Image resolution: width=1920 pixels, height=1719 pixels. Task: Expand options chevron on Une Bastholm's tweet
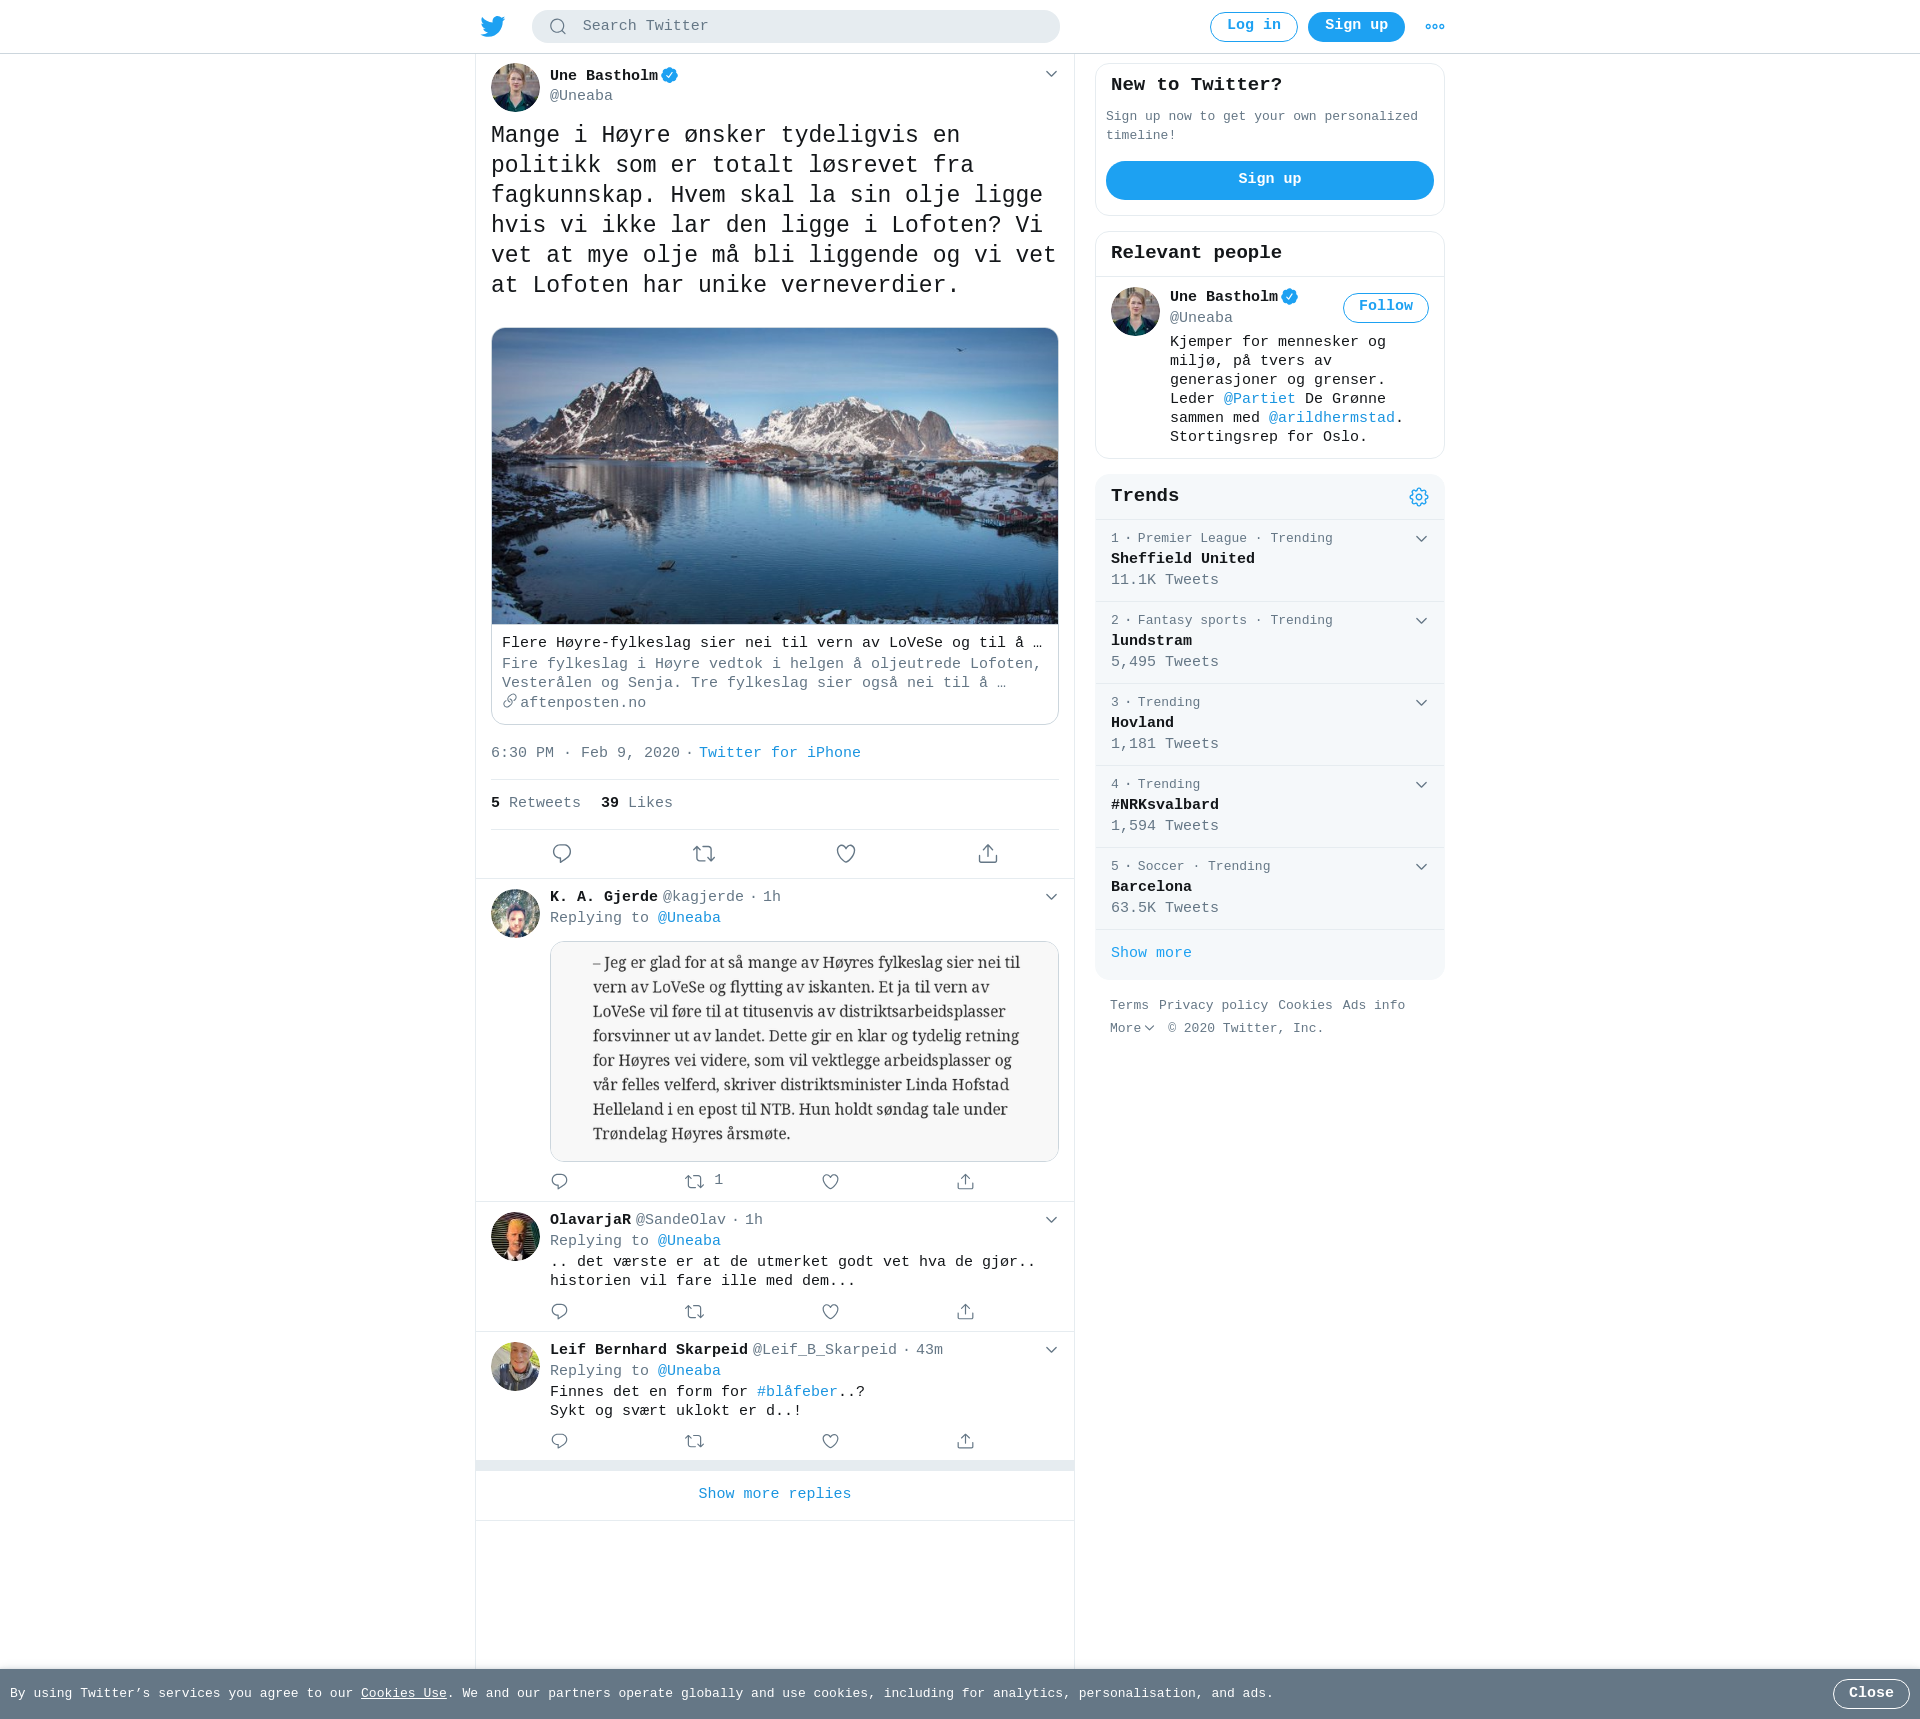tap(1051, 74)
